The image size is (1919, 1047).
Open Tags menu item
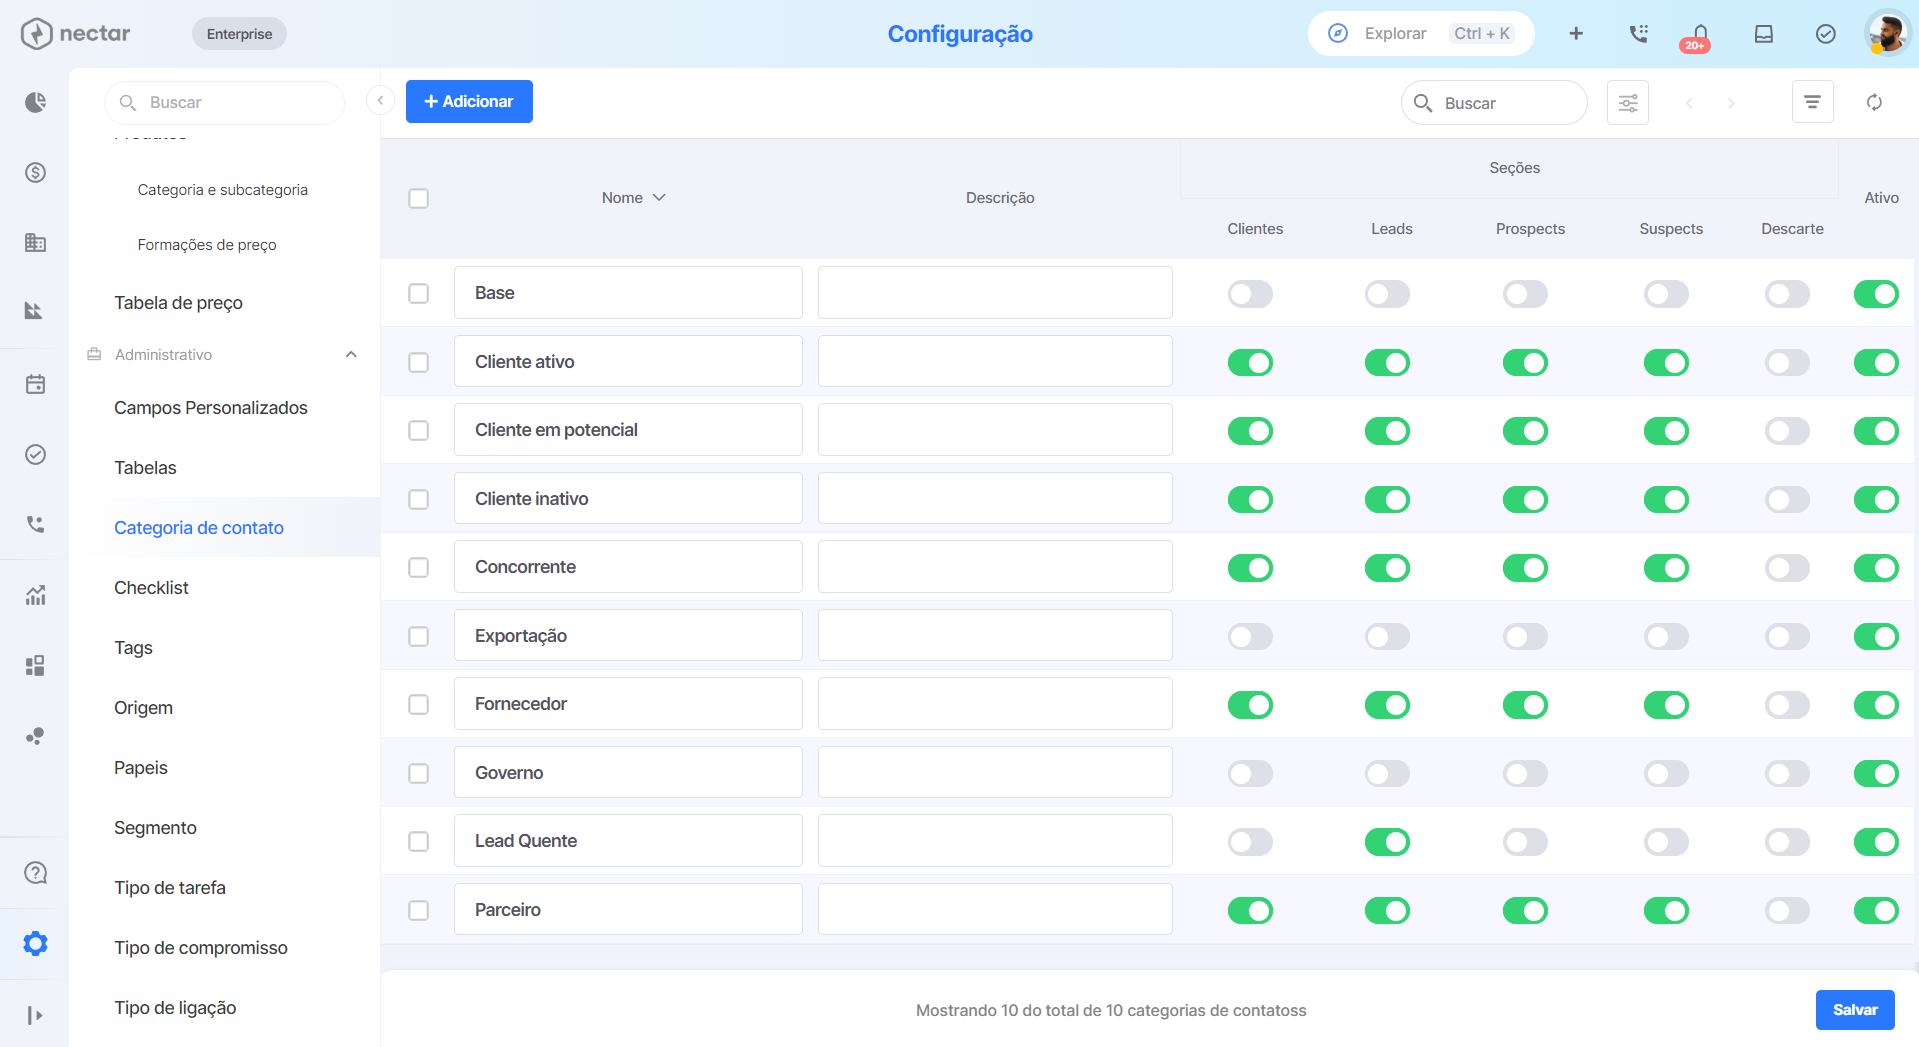tap(133, 648)
